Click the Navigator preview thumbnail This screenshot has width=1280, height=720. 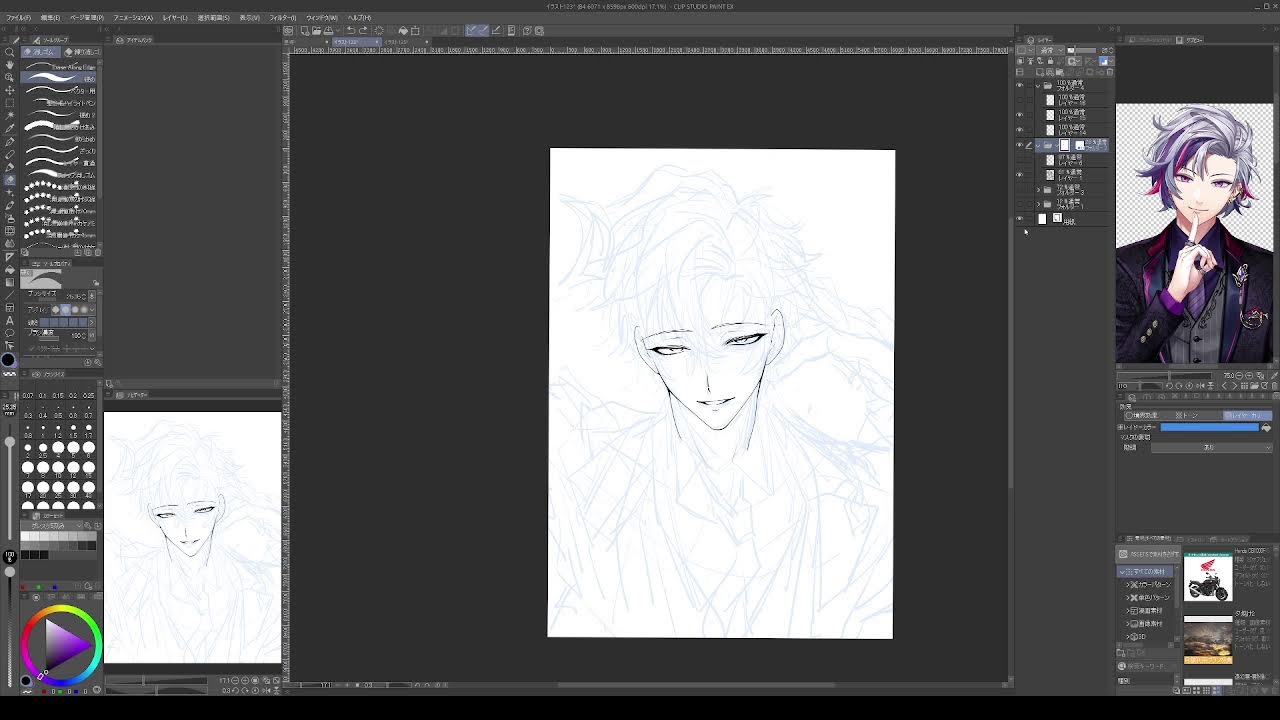click(x=193, y=537)
